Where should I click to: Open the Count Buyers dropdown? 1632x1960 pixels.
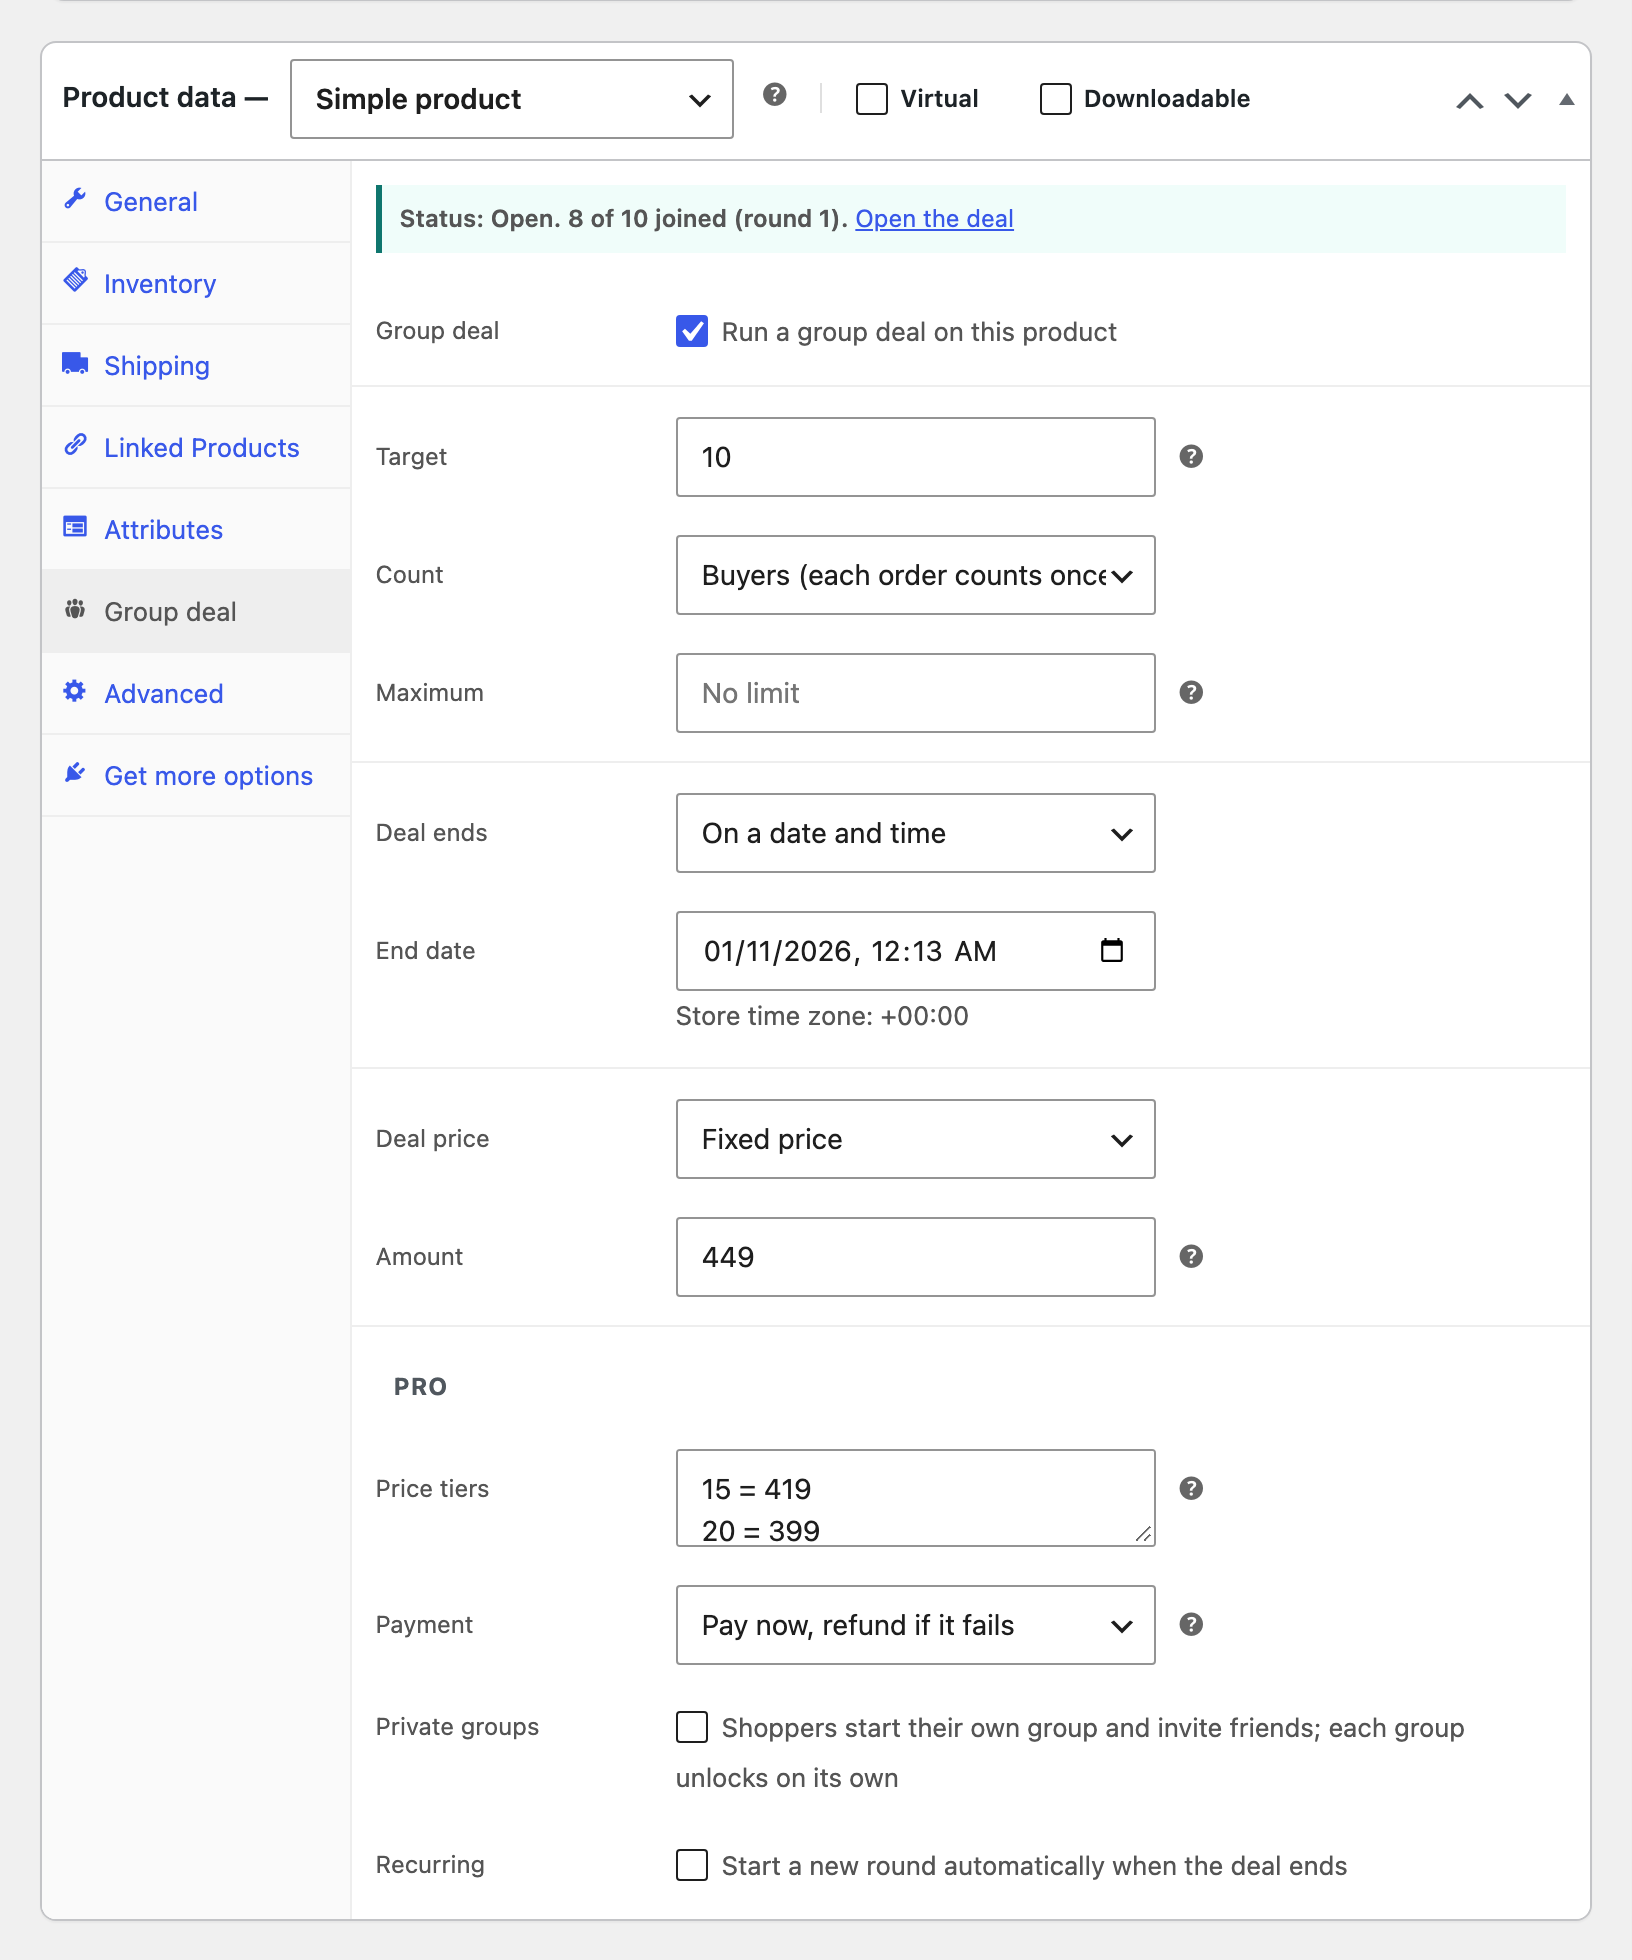[x=916, y=575]
